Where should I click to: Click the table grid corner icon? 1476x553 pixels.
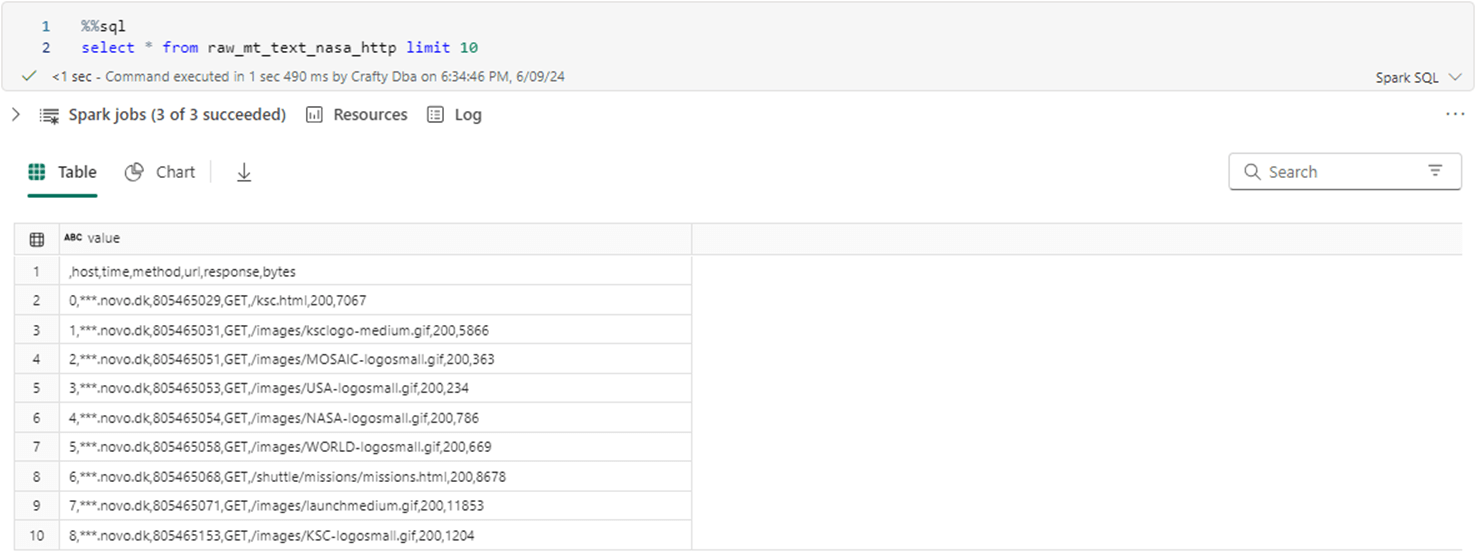click(x=37, y=239)
